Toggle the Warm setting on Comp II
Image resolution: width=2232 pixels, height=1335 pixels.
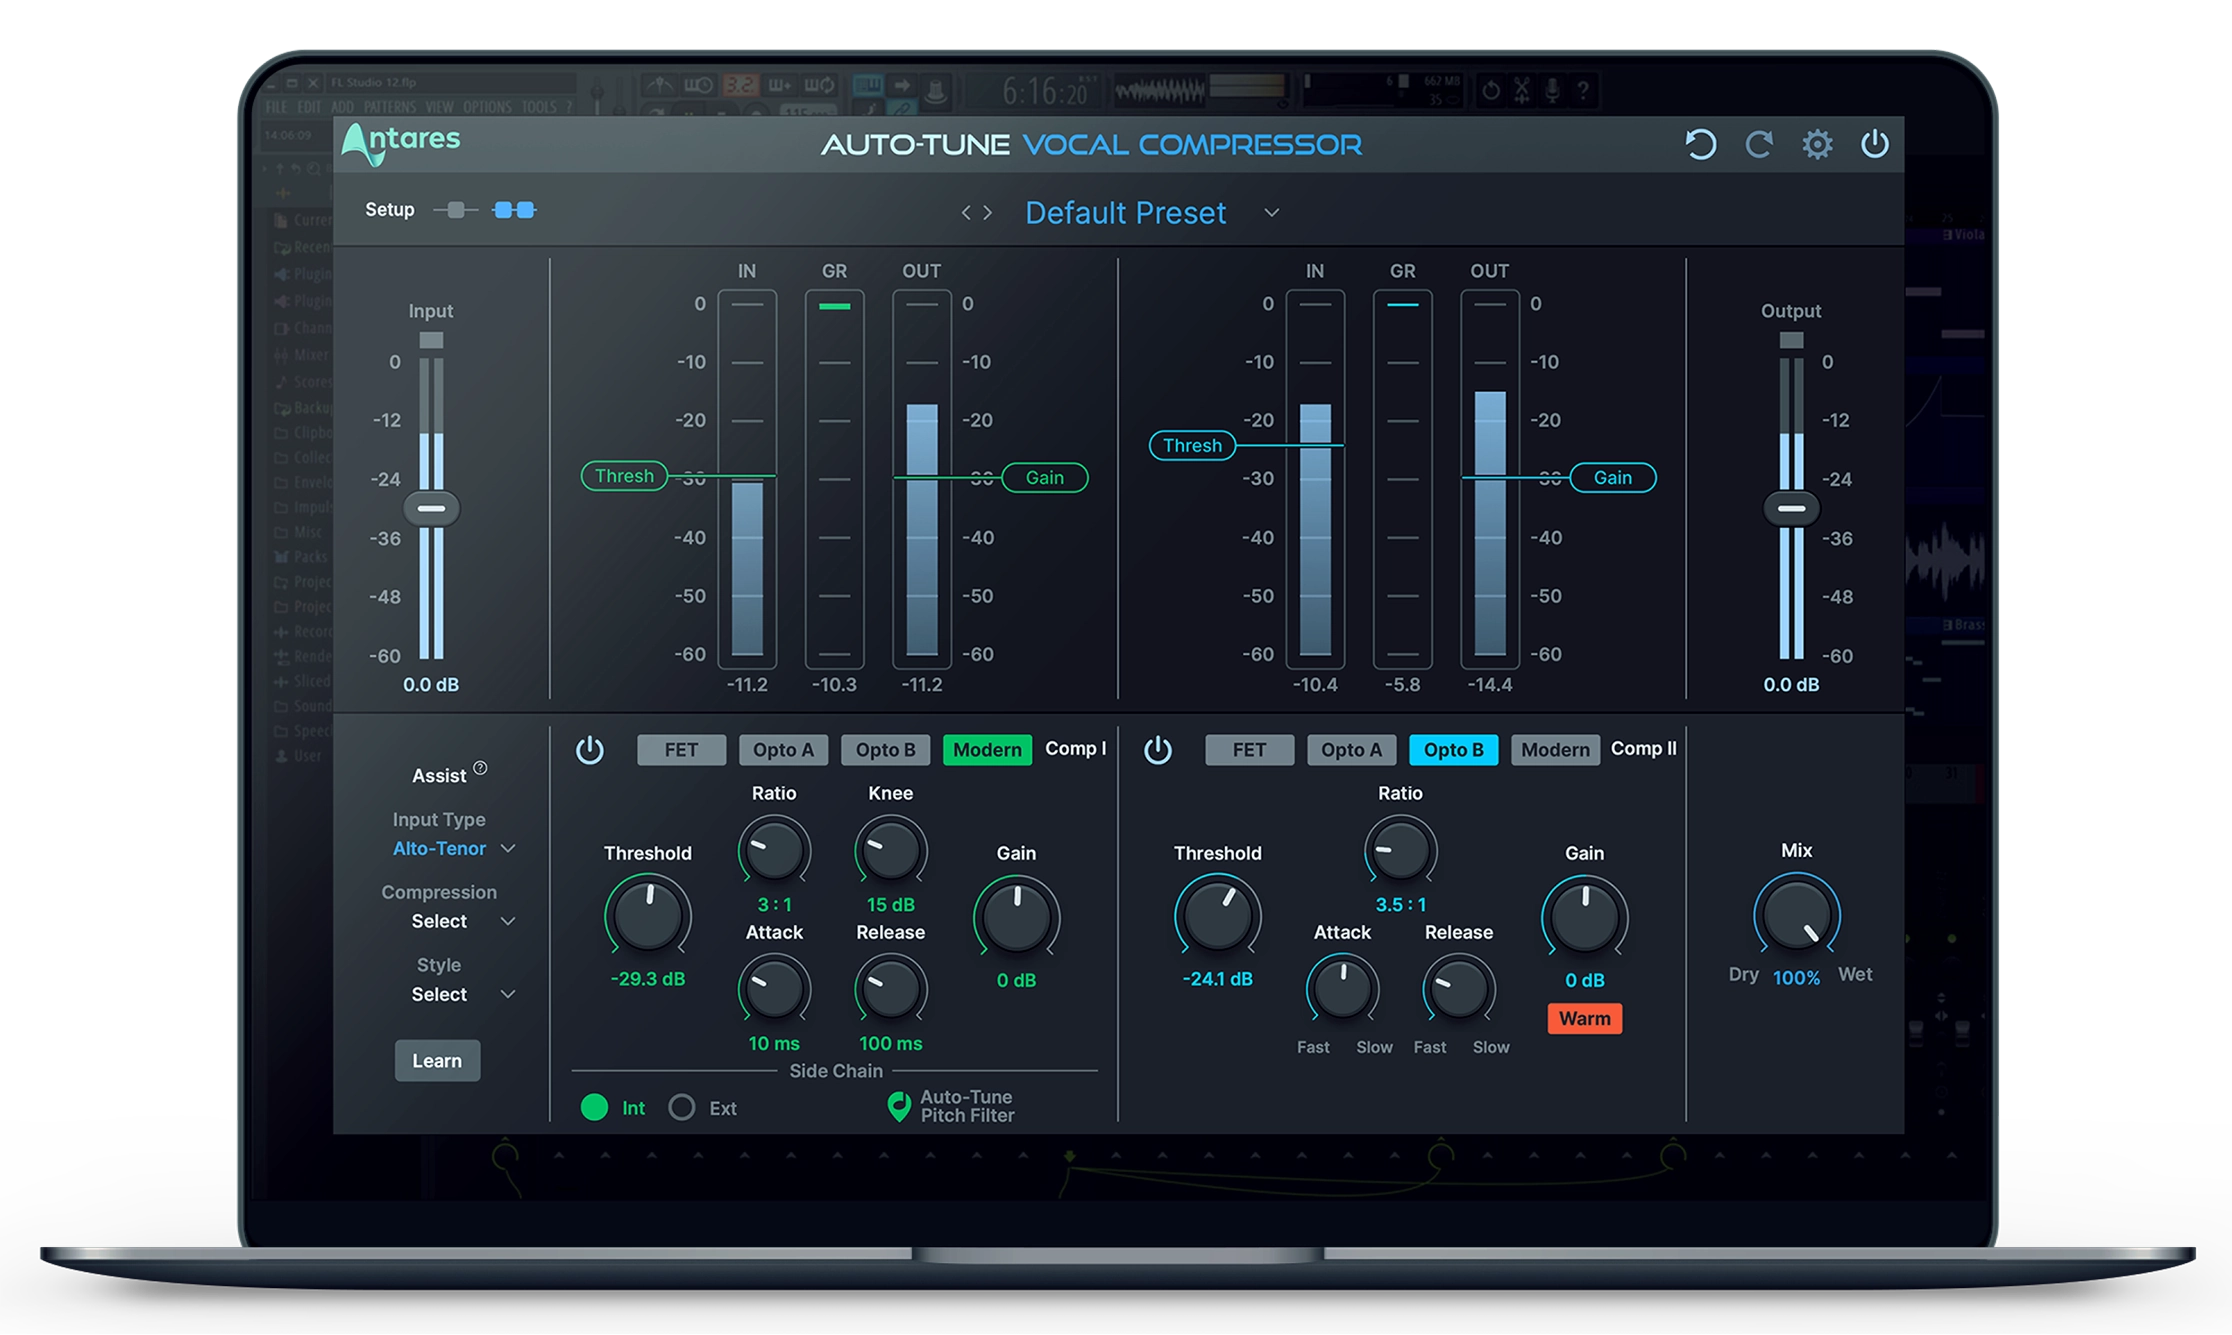coord(1584,1018)
